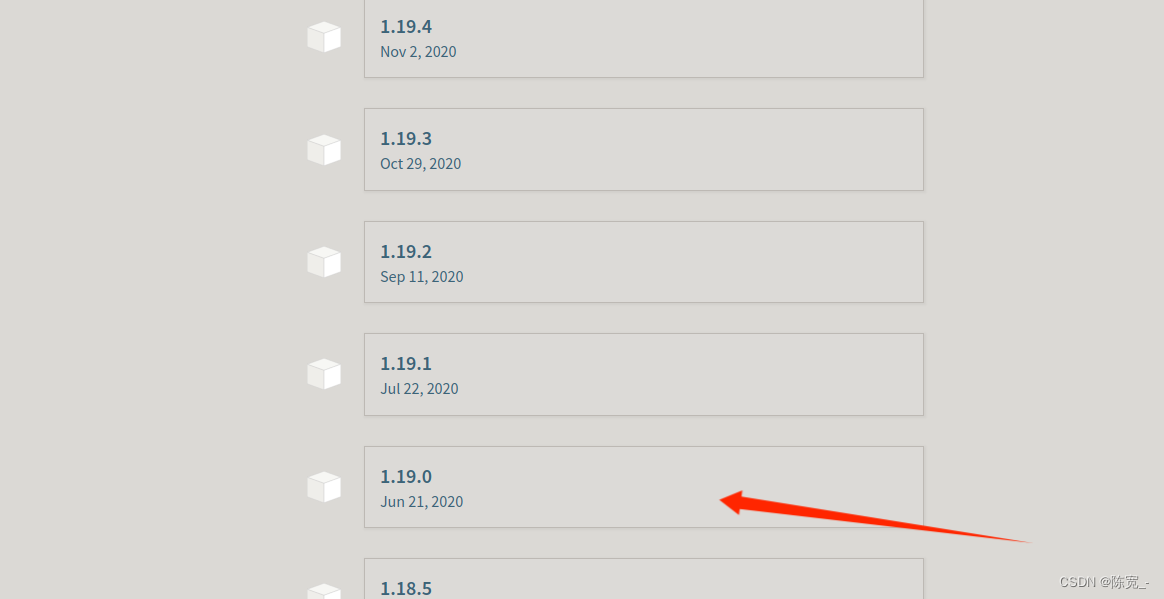Click the Nov 2, 2020 date
Viewport: 1164px width, 599px height.
[x=419, y=52]
